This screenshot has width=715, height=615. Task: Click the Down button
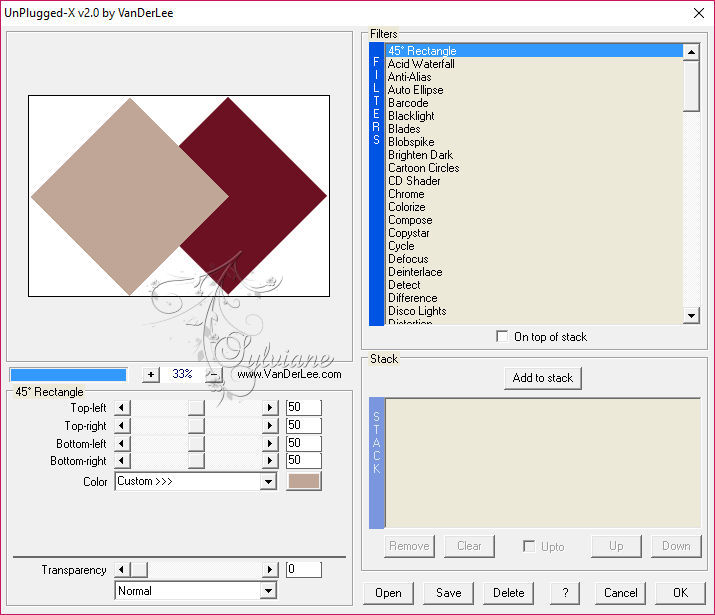point(676,546)
